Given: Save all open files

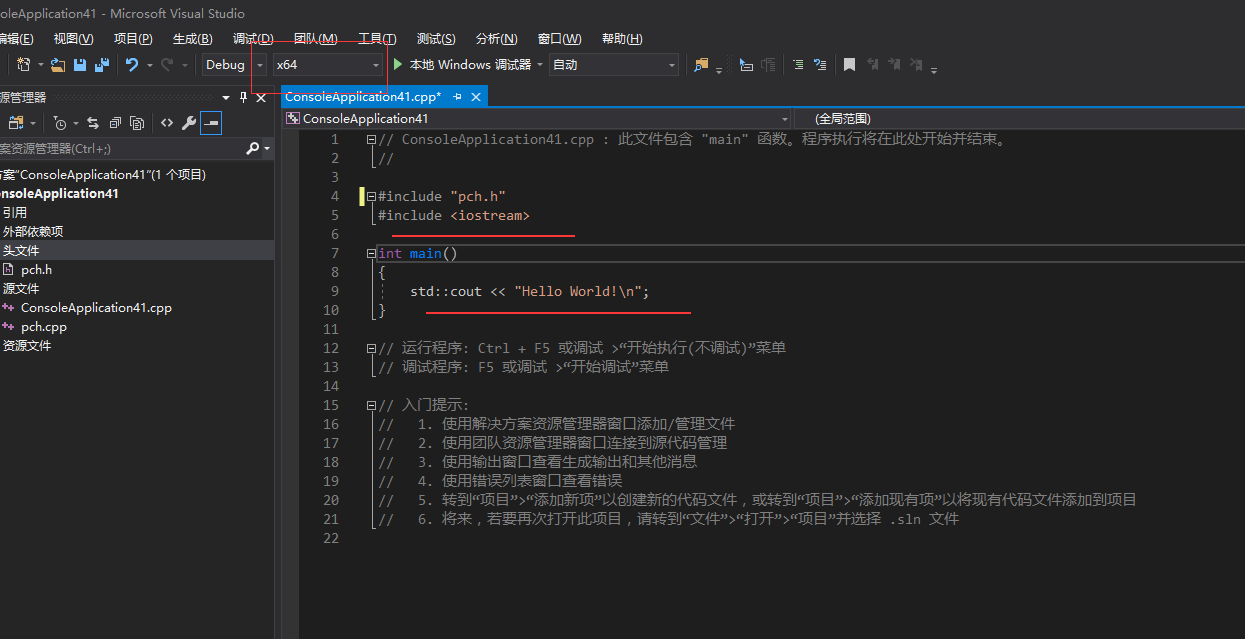Looking at the screenshot, I should [100, 64].
